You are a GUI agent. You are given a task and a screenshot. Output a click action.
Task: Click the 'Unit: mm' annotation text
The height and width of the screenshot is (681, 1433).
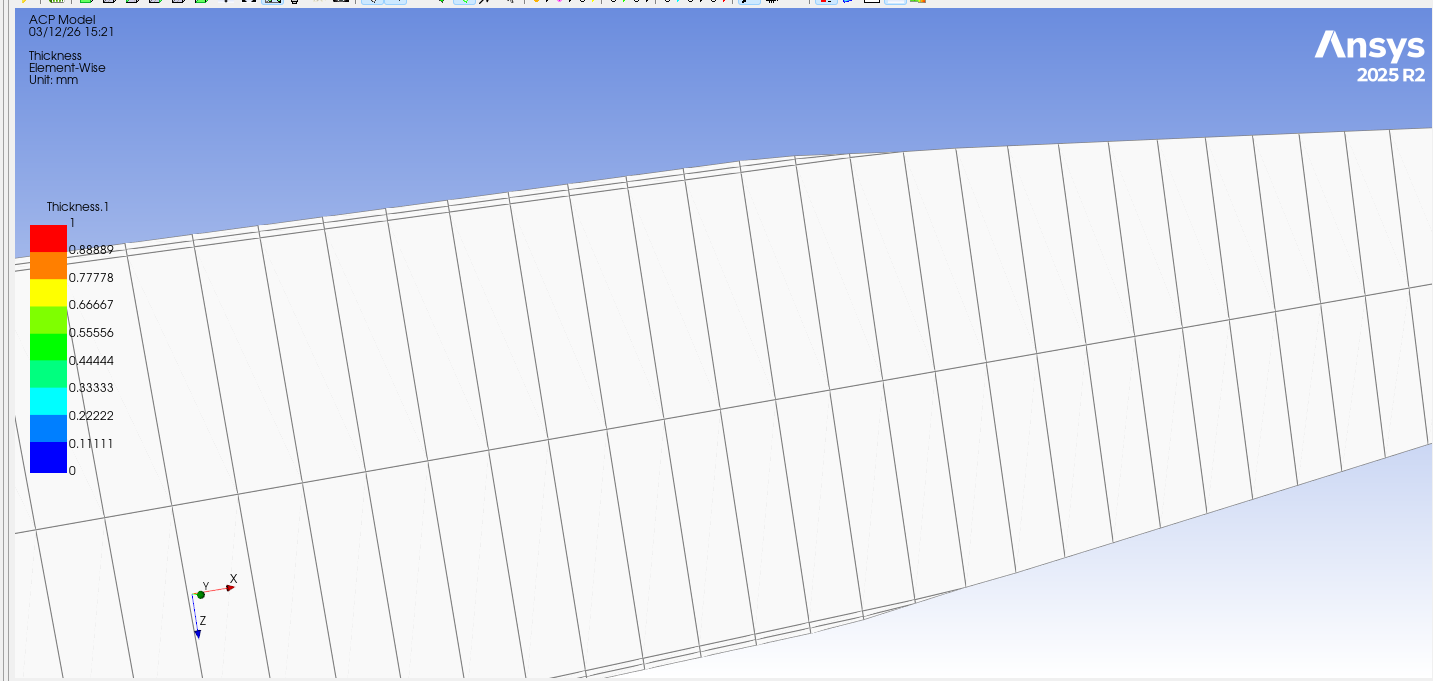[53, 80]
